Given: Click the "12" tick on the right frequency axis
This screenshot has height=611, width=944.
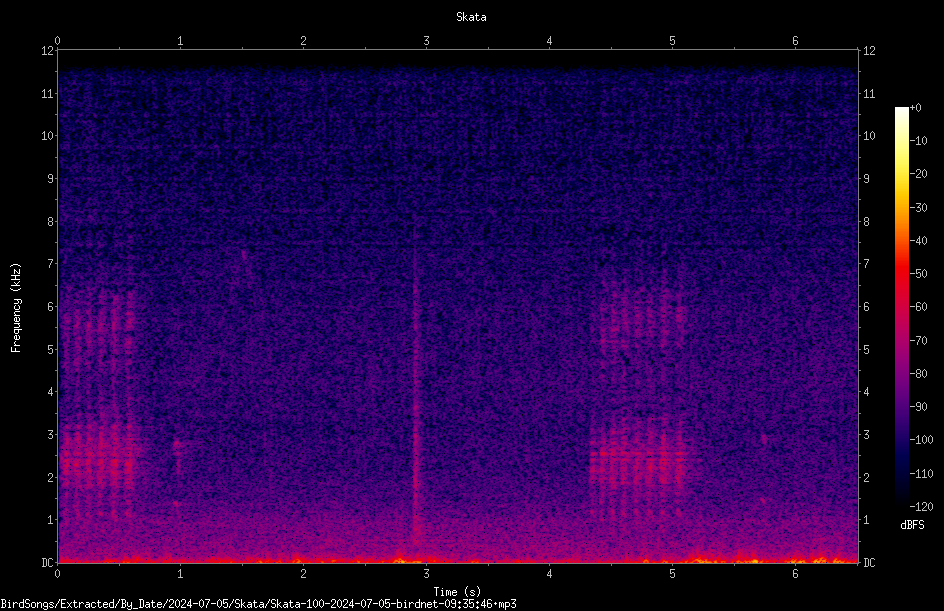Looking at the screenshot, I should point(869,51).
